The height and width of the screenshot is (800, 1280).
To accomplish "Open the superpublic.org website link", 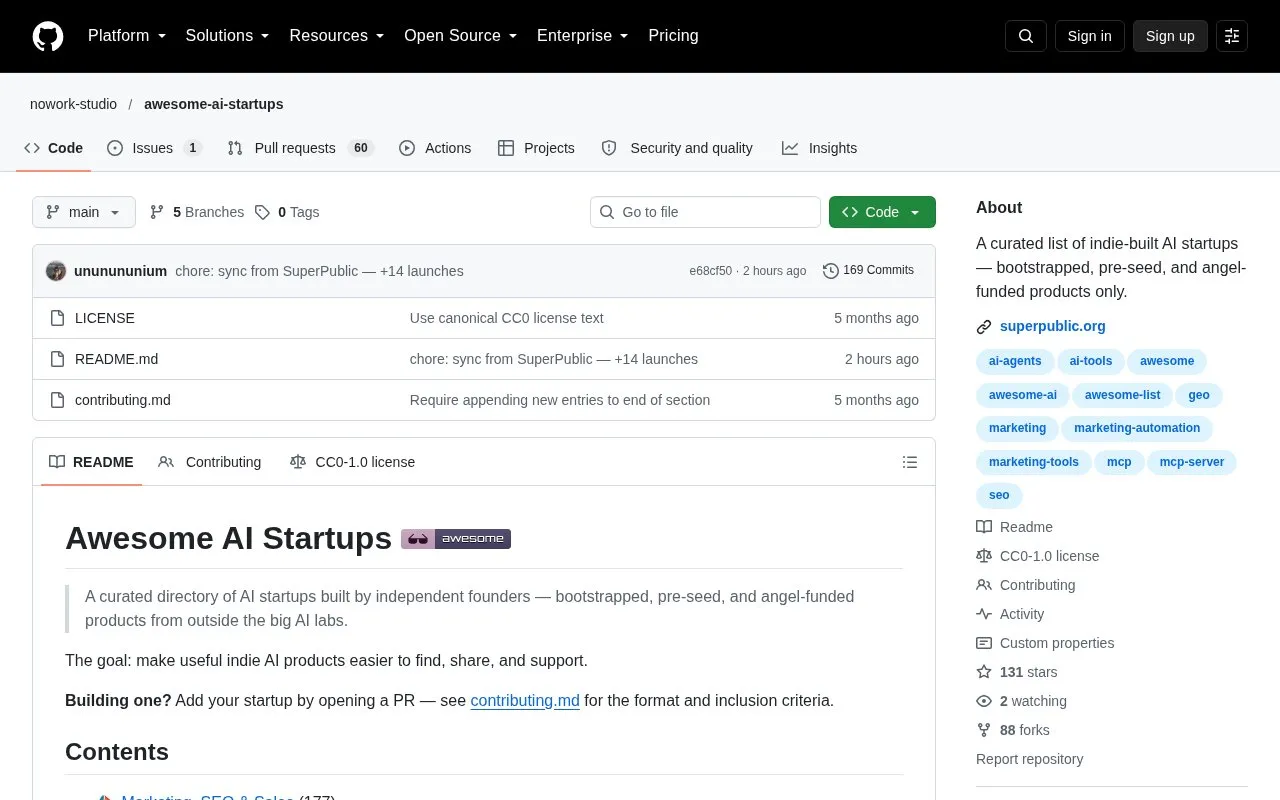I will pyautogui.click(x=1053, y=326).
